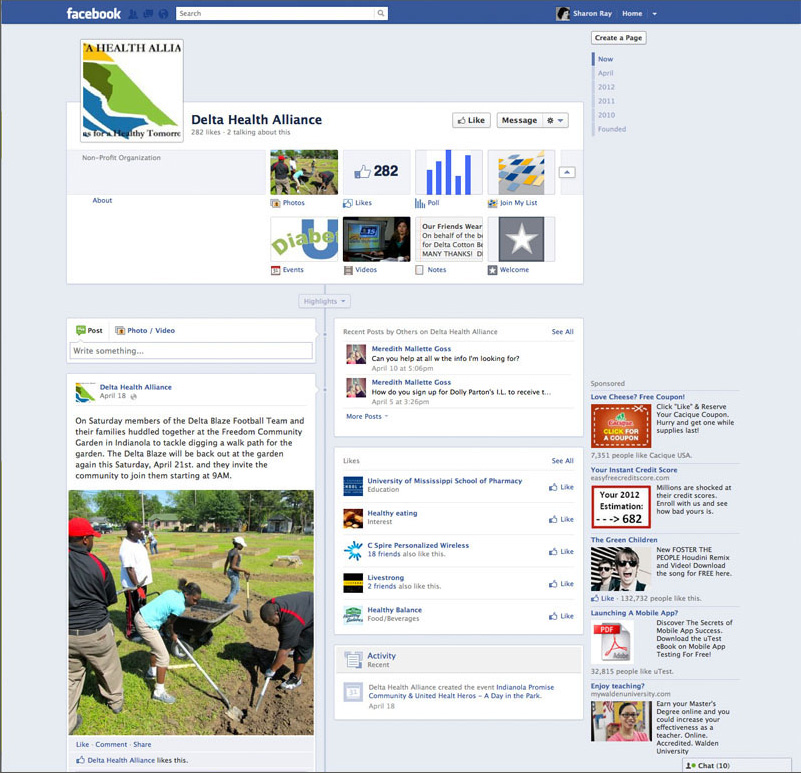Open the gear settings dropdown beside Message
The width and height of the screenshot is (801, 774).
[555, 120]
